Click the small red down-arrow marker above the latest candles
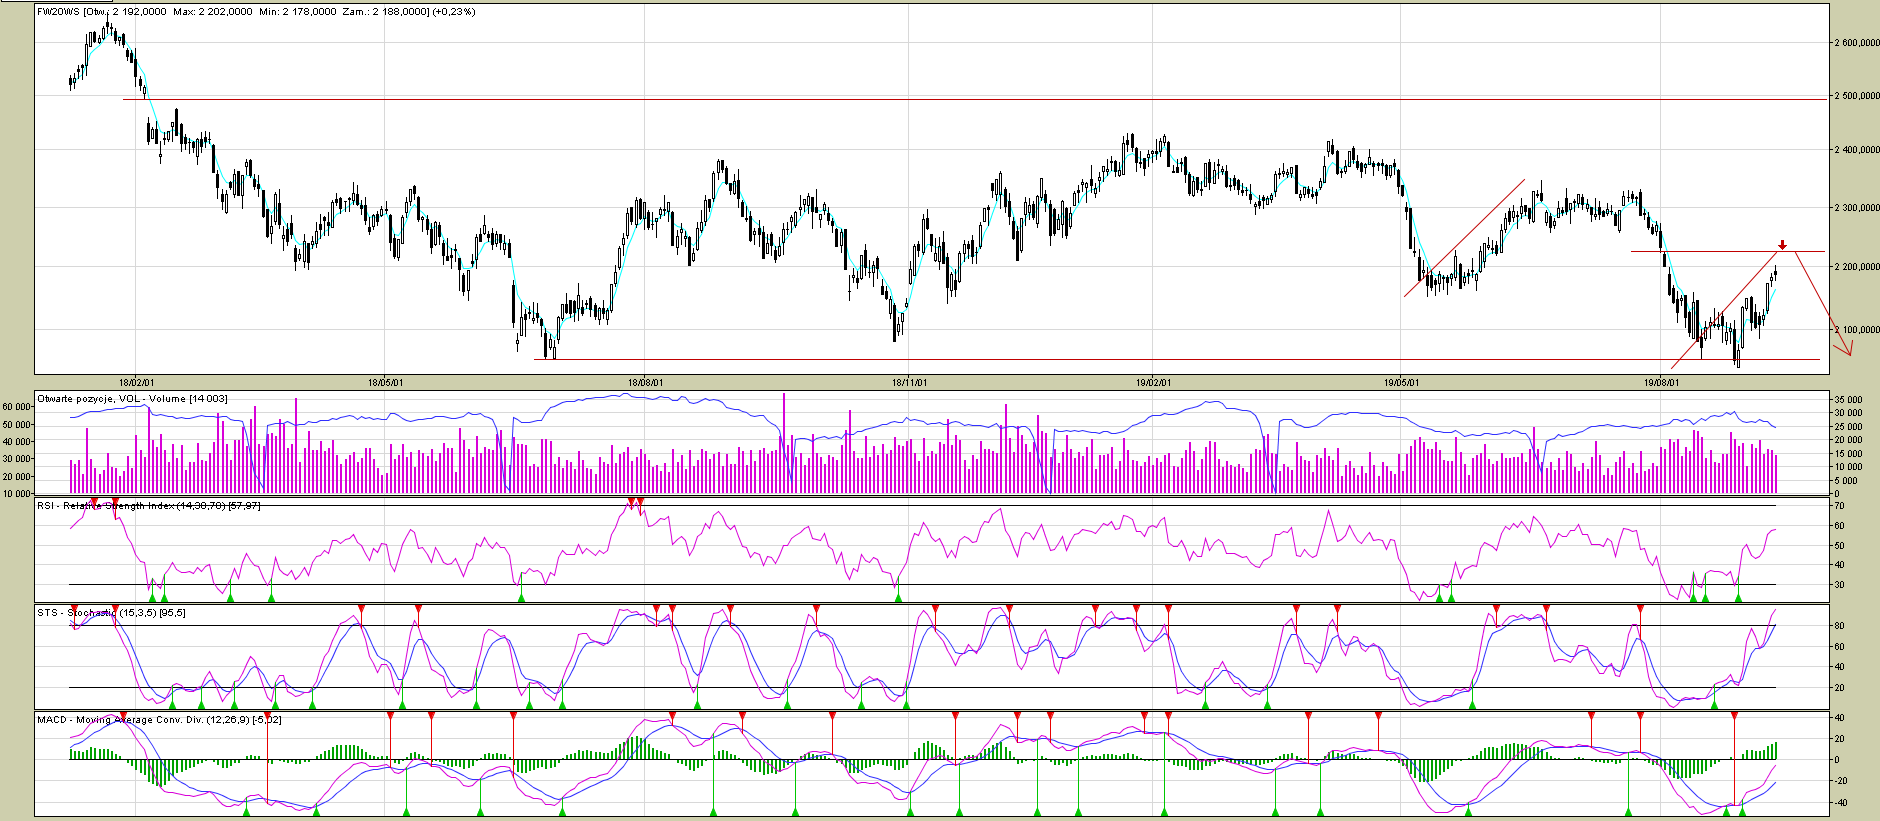 point(1782,245)
